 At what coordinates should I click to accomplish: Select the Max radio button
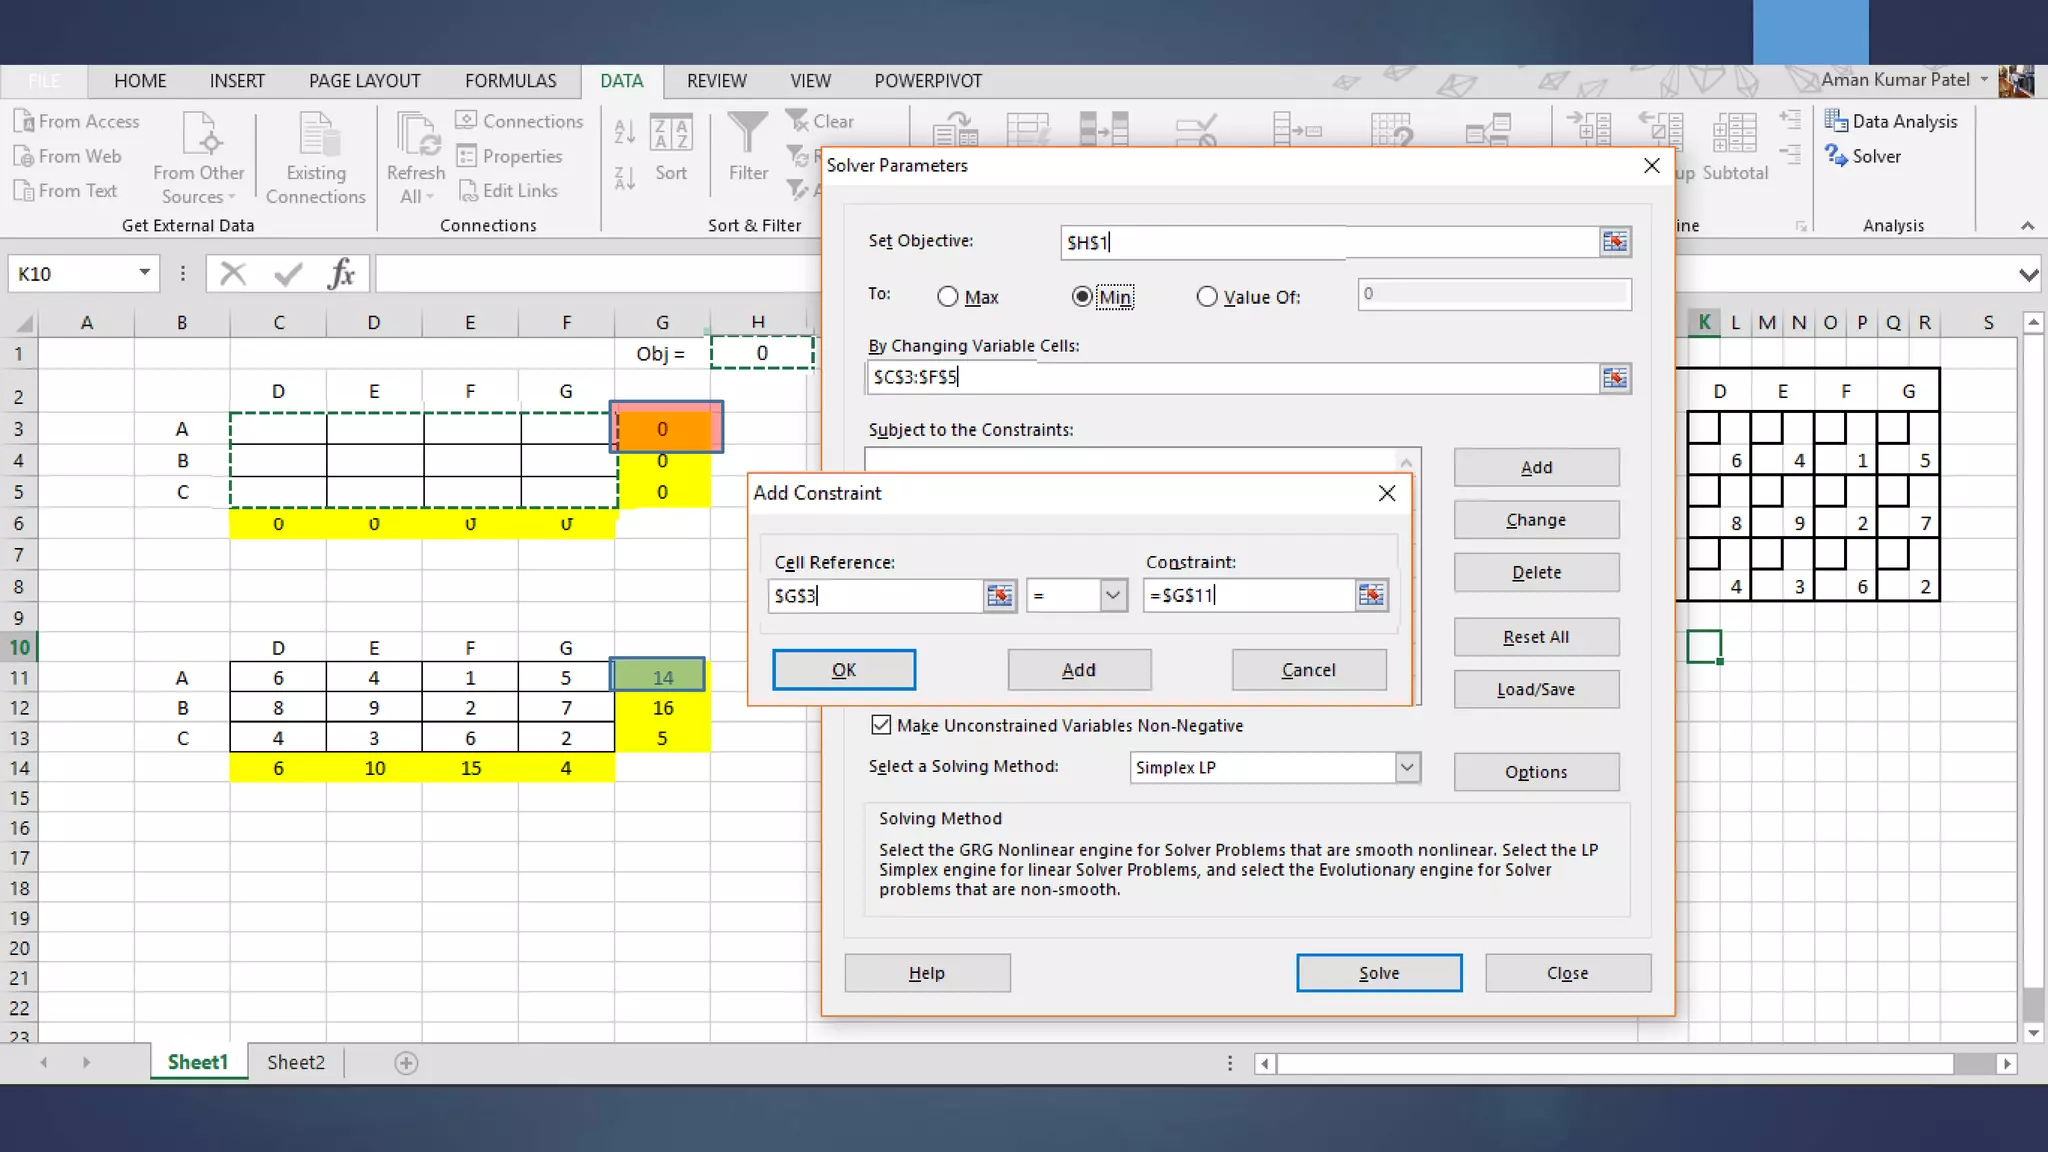coord(948,297)
